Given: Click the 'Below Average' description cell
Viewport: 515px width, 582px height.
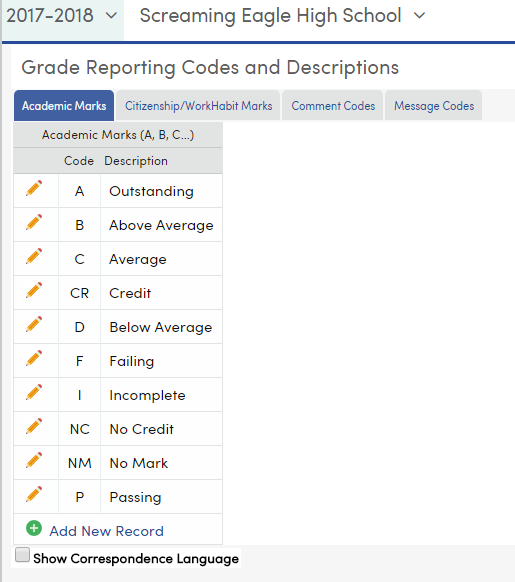Looking at the screenshot, I should [x=162, y=327].
